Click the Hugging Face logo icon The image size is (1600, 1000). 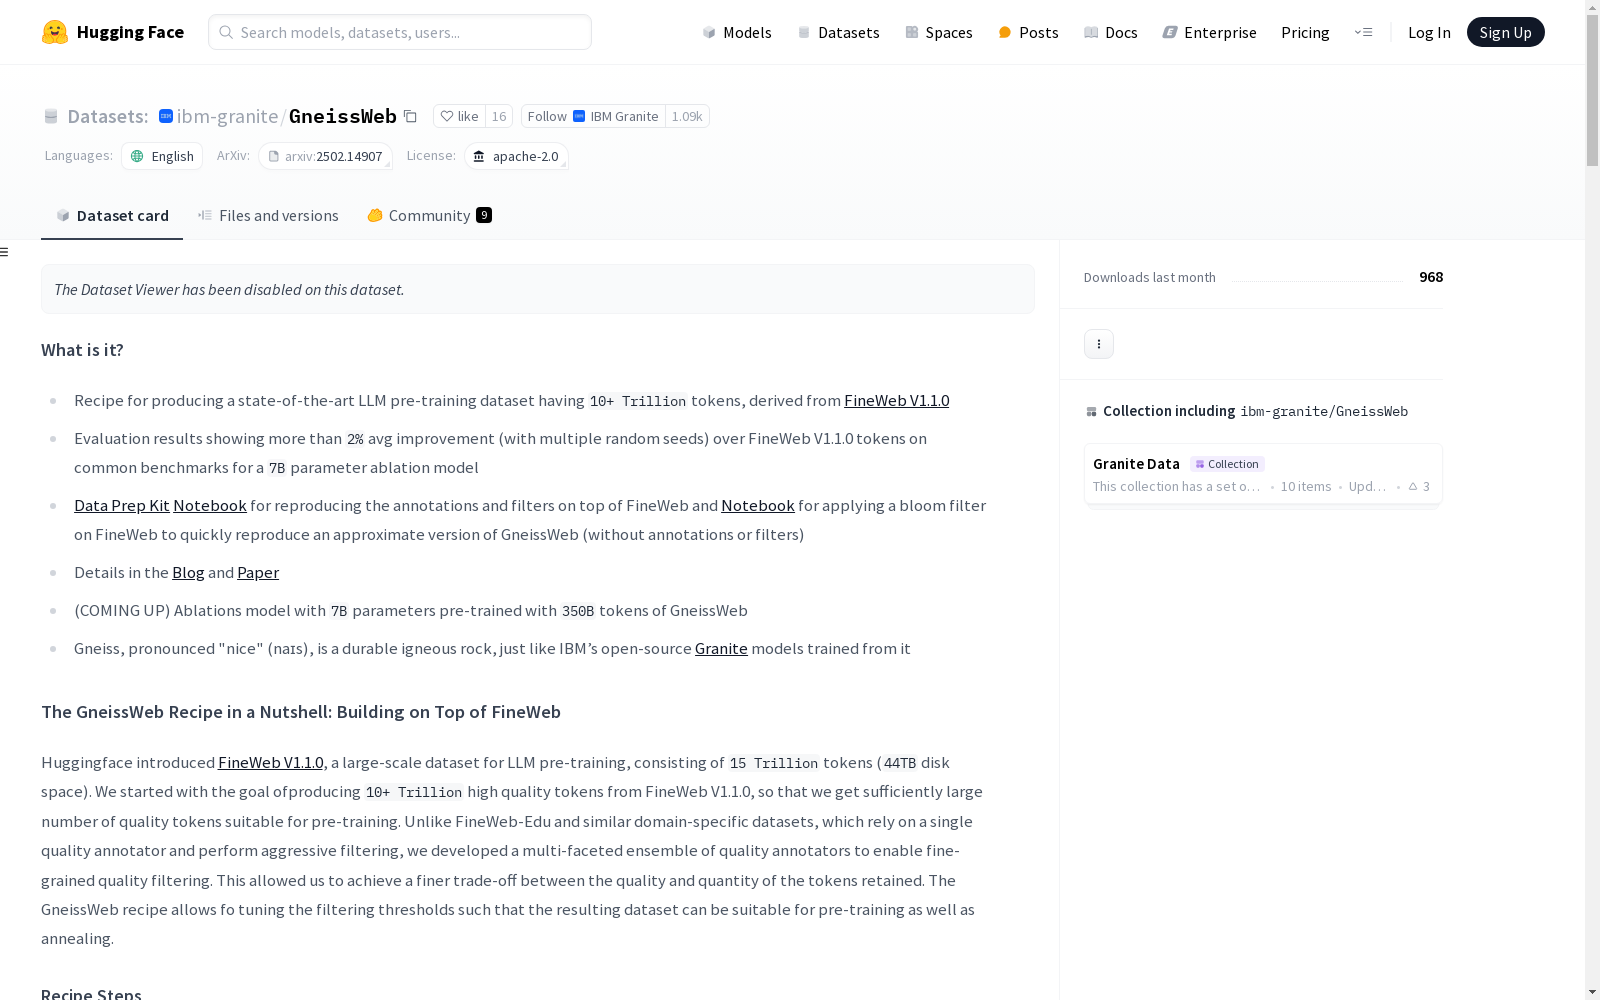(55, 32)
